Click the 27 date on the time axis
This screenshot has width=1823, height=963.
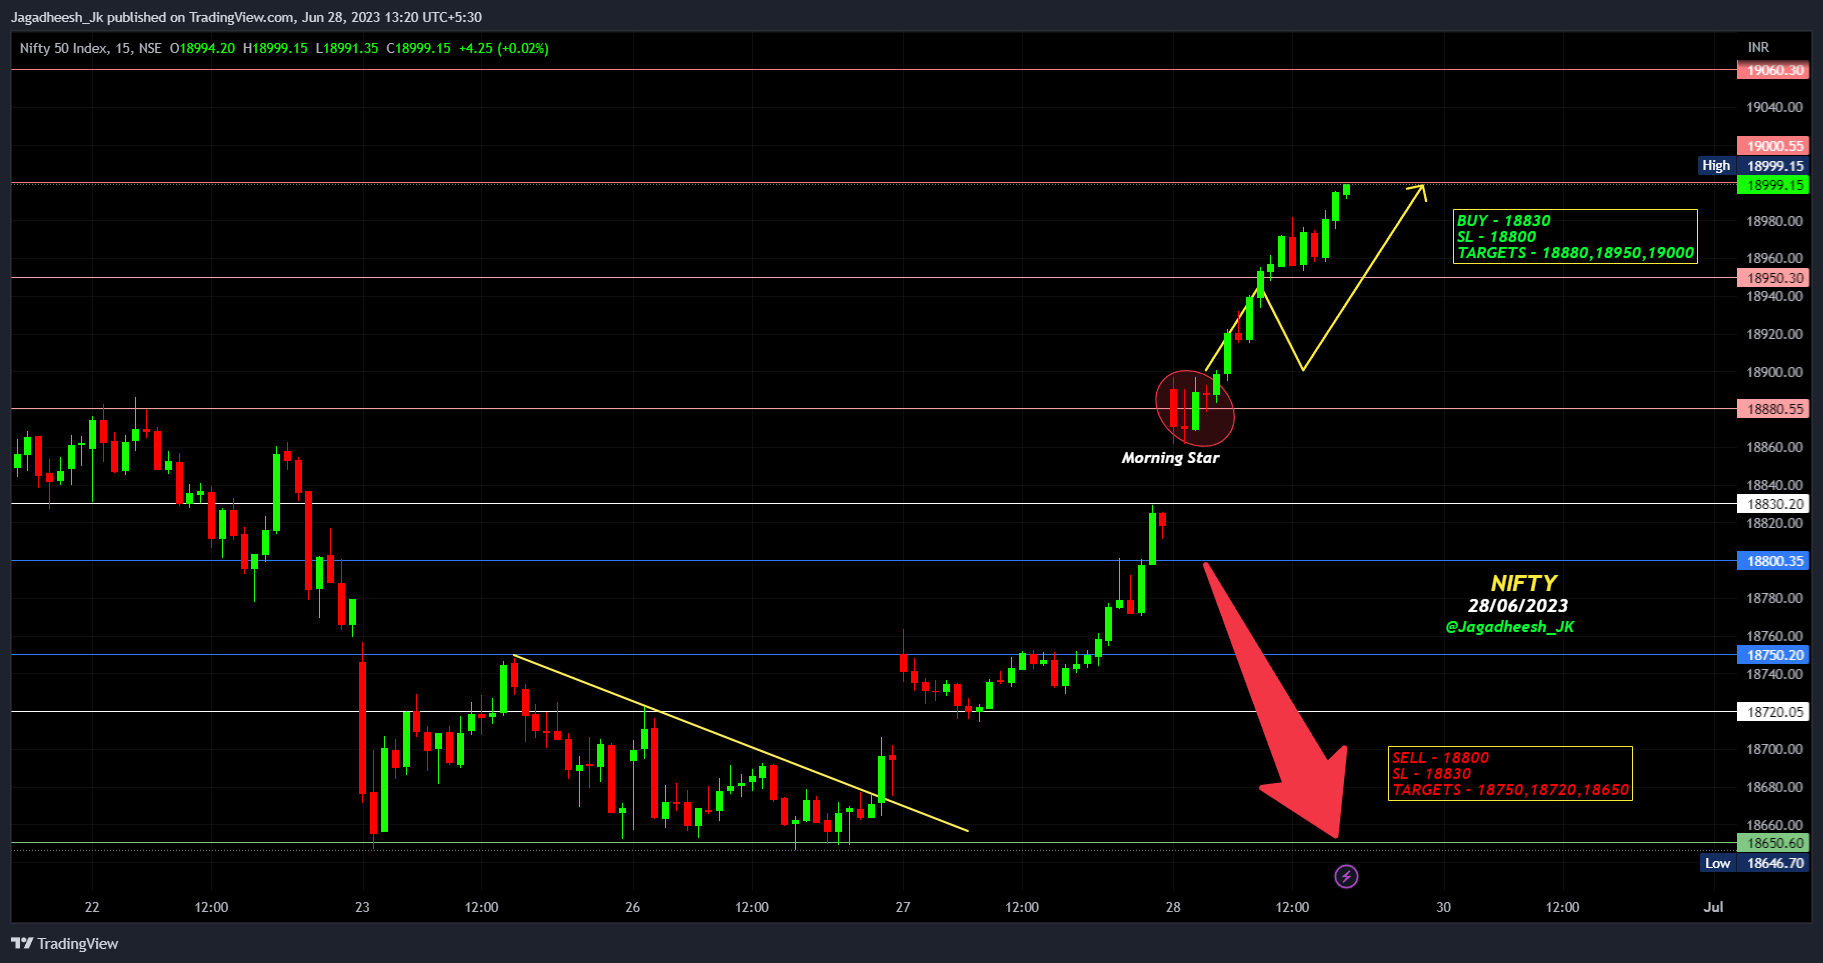click(x=903, y=907)
